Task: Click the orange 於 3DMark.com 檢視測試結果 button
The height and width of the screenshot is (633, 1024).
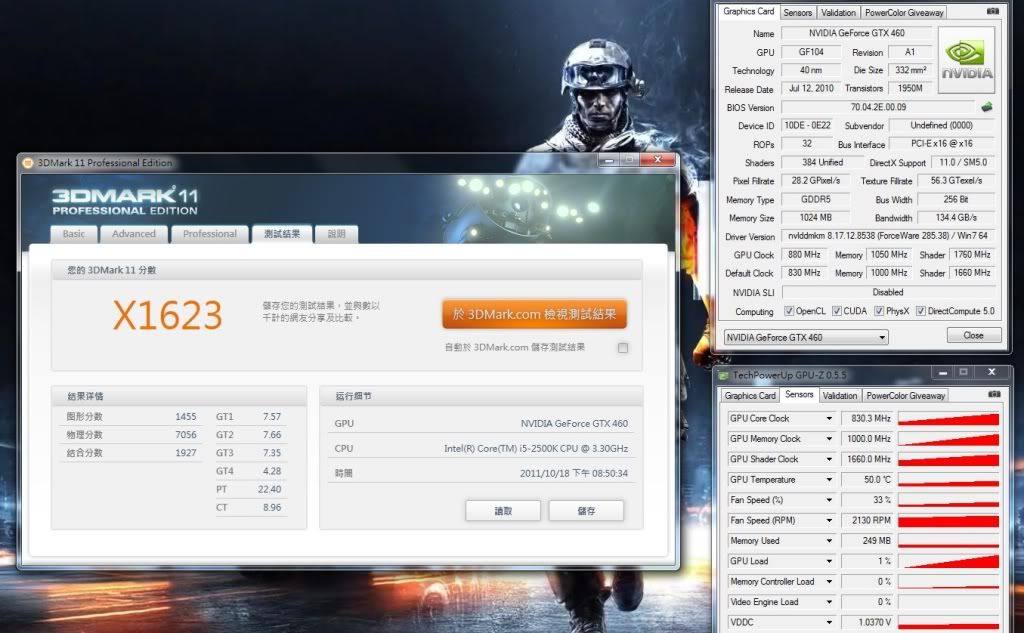Action: pos(534,314)
